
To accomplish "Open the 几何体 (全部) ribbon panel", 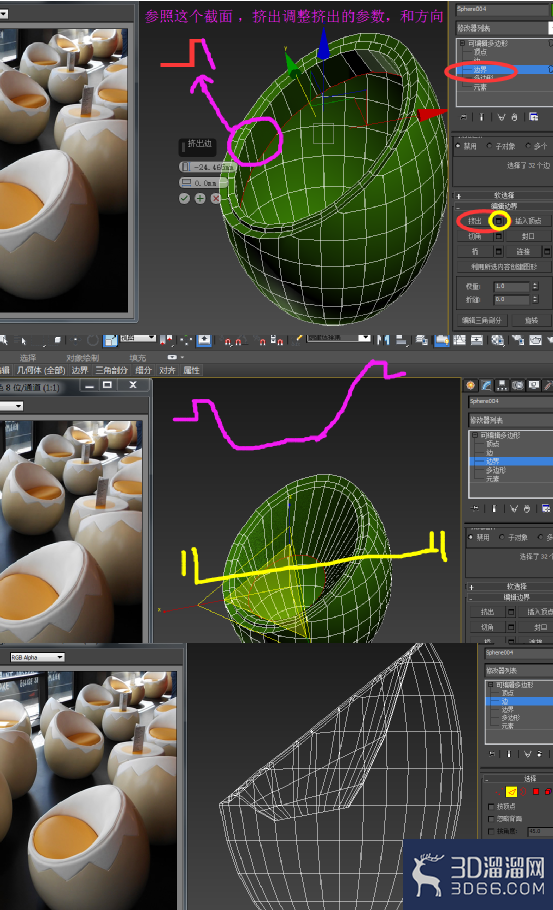I will (40, 370).
